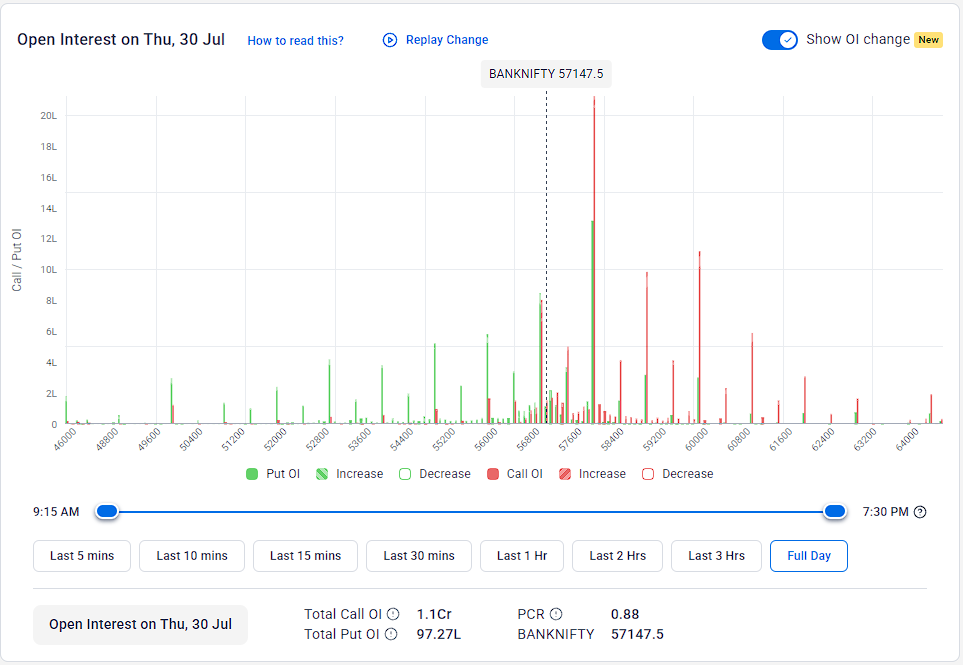This screenshot has height=665, width=963.
Task: Click the 20L y-axis label
Action: [x=49, y=115]
